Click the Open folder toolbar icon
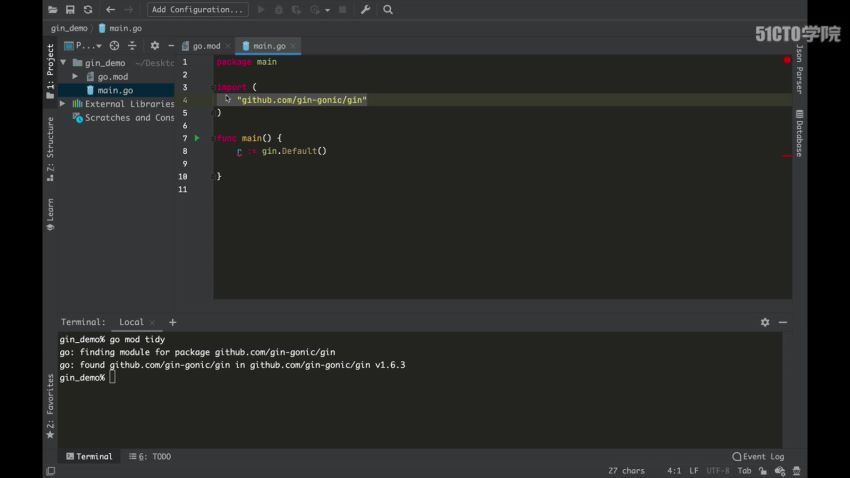This screenshot has width=850, height=478. [x=53, y=10]
